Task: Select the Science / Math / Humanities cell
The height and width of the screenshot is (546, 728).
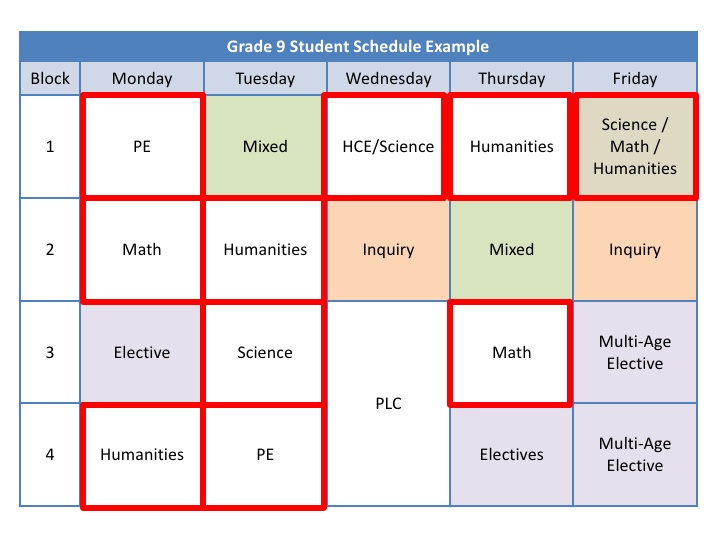Action: pyautogui.click(x=634, y=146)
